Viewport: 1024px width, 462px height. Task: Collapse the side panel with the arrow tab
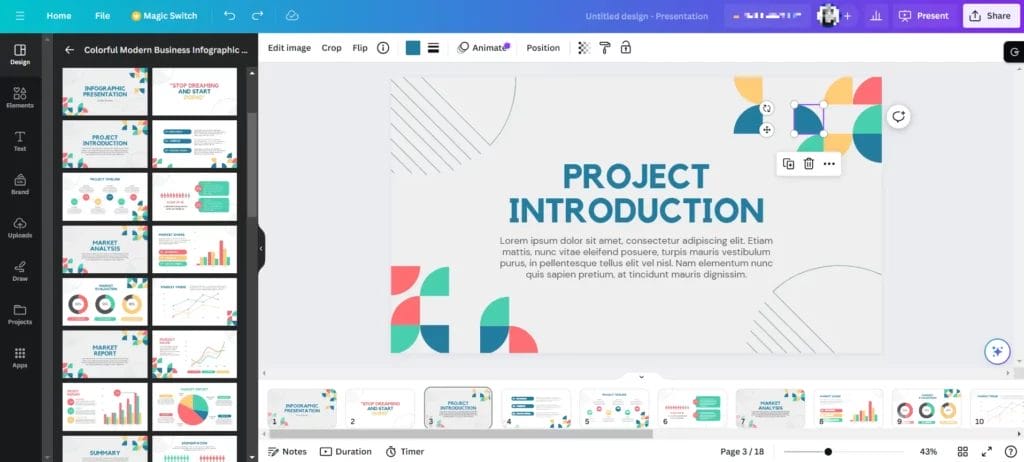(x=261, y=248)
